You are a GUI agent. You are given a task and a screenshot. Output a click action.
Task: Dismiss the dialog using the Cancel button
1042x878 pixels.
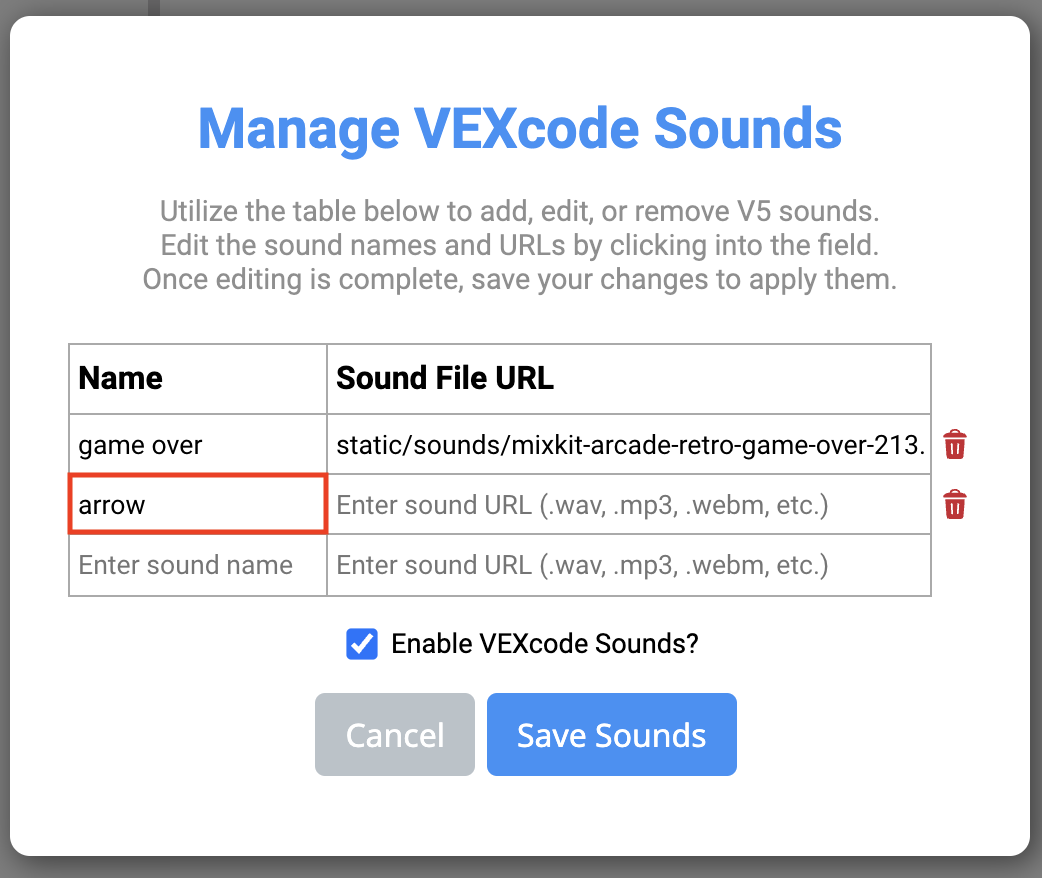[394, 734]
